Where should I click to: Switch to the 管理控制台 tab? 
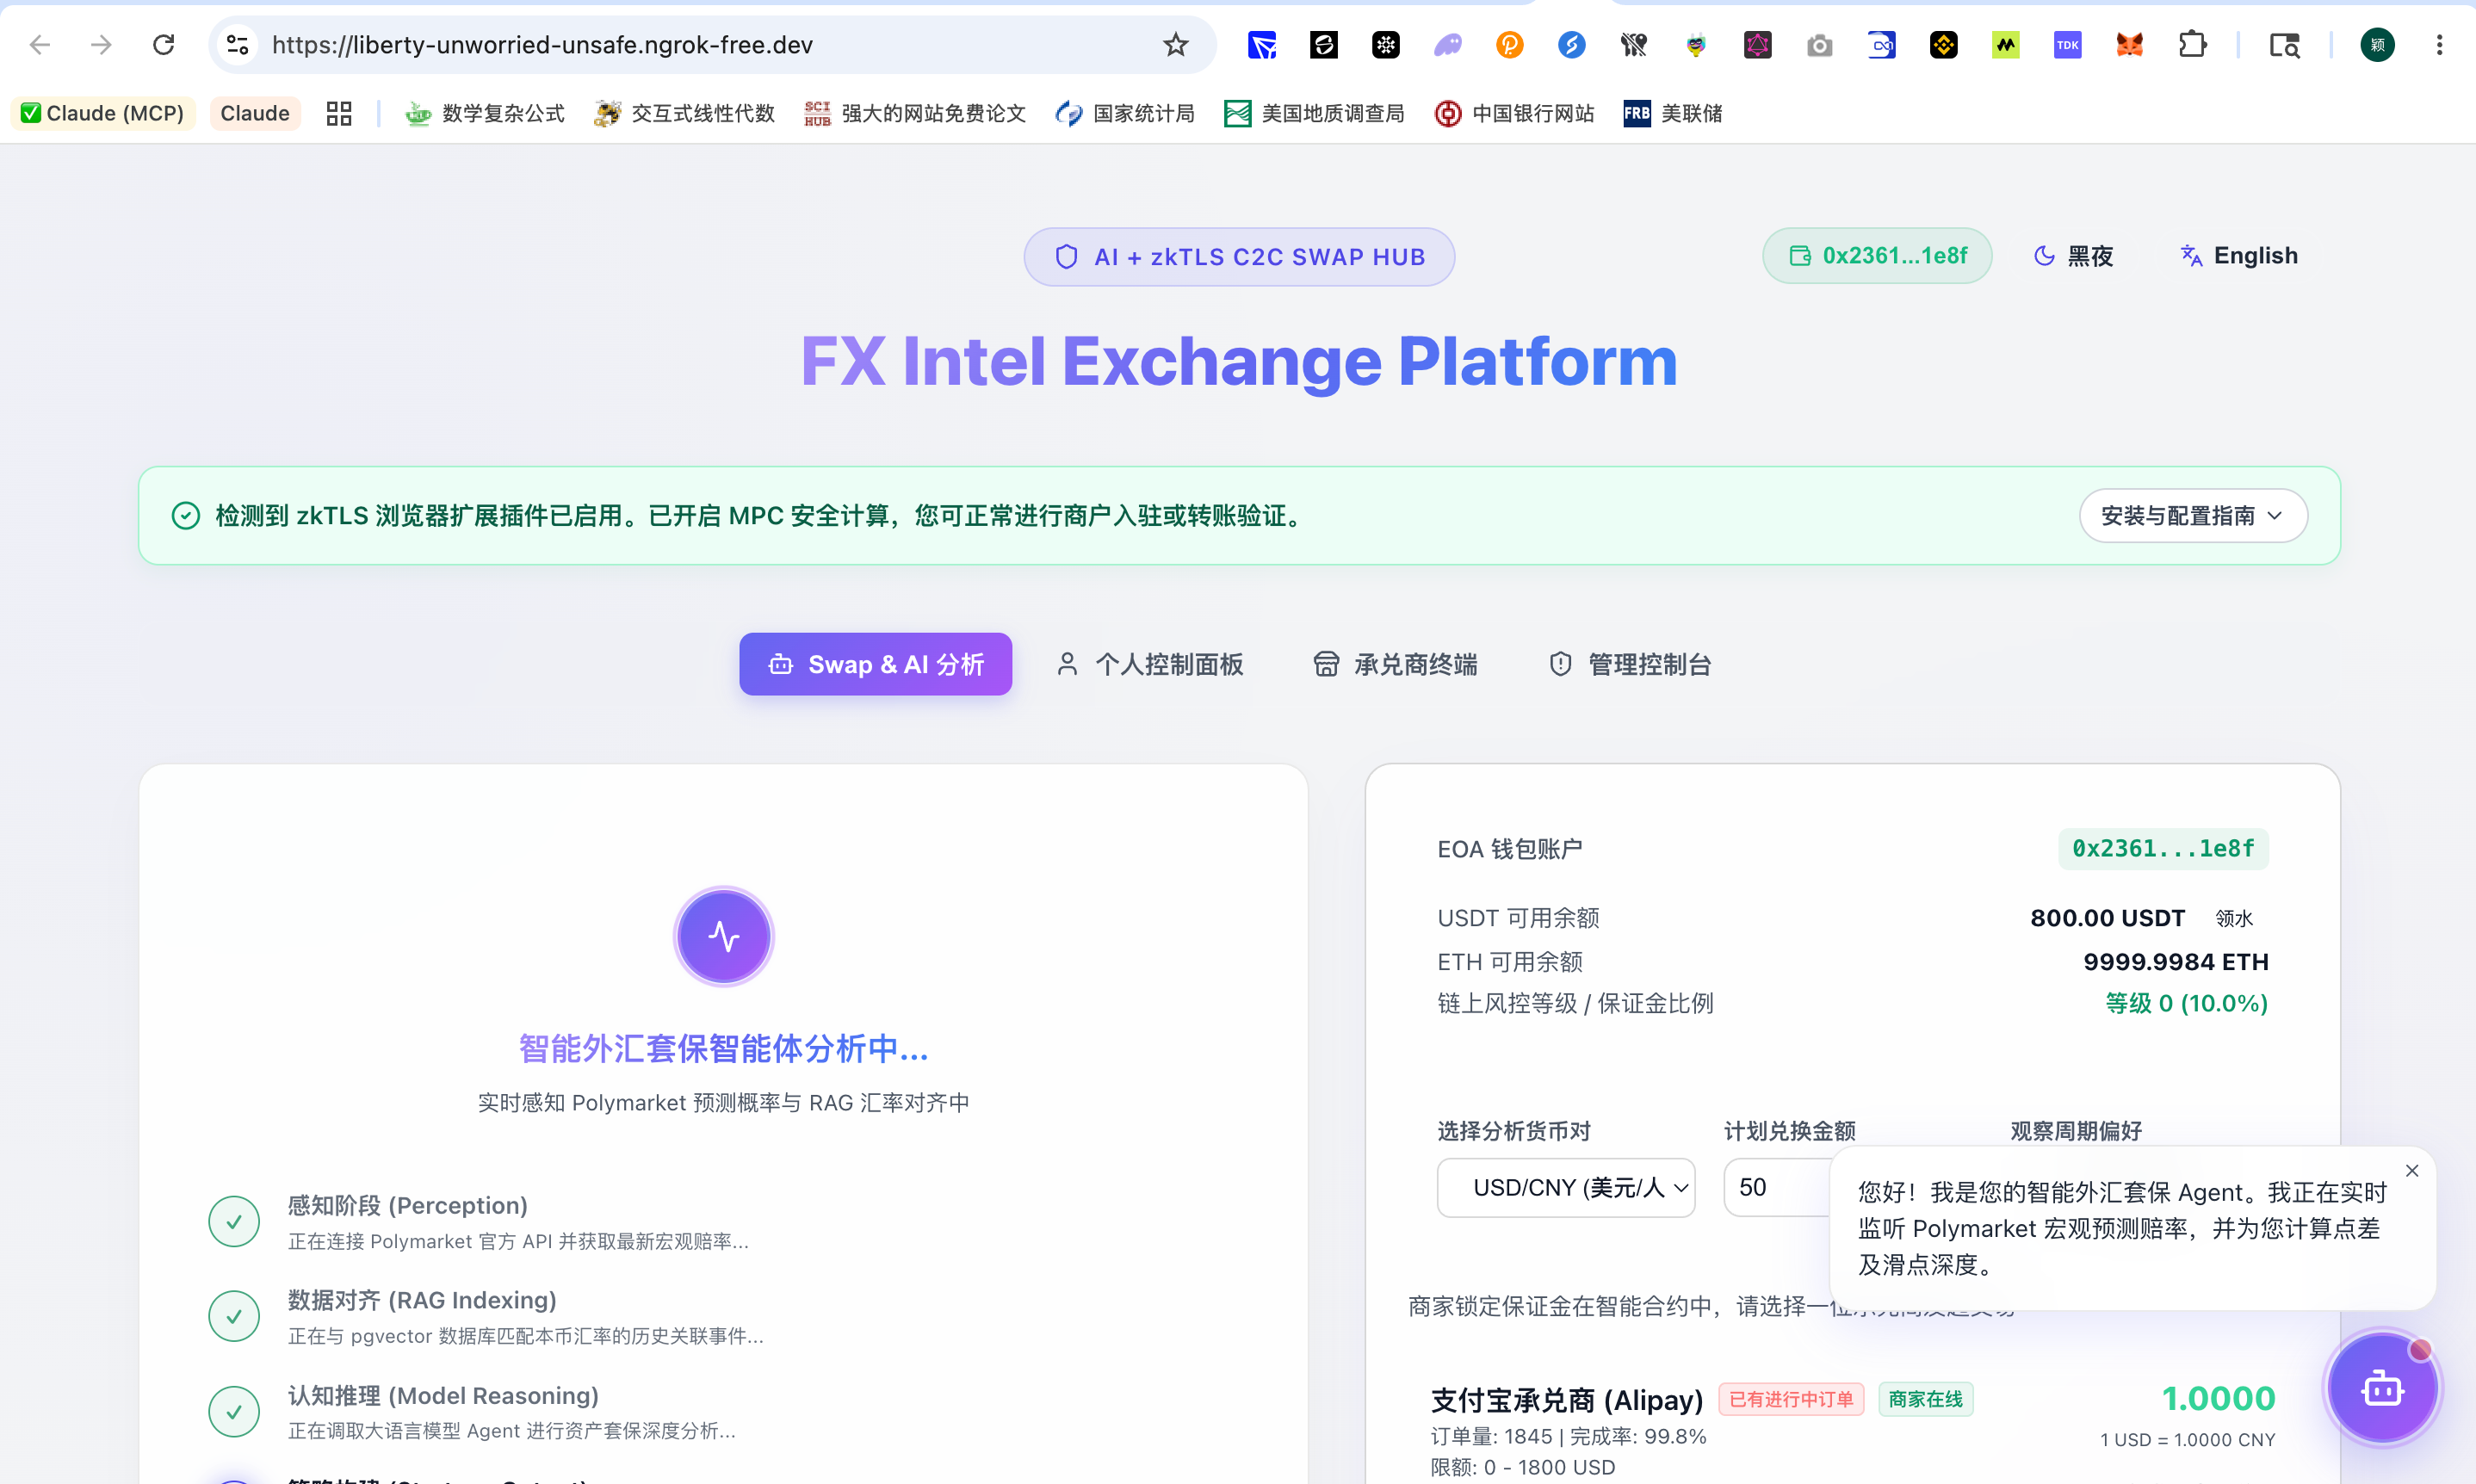click(x=1631, y=664)
